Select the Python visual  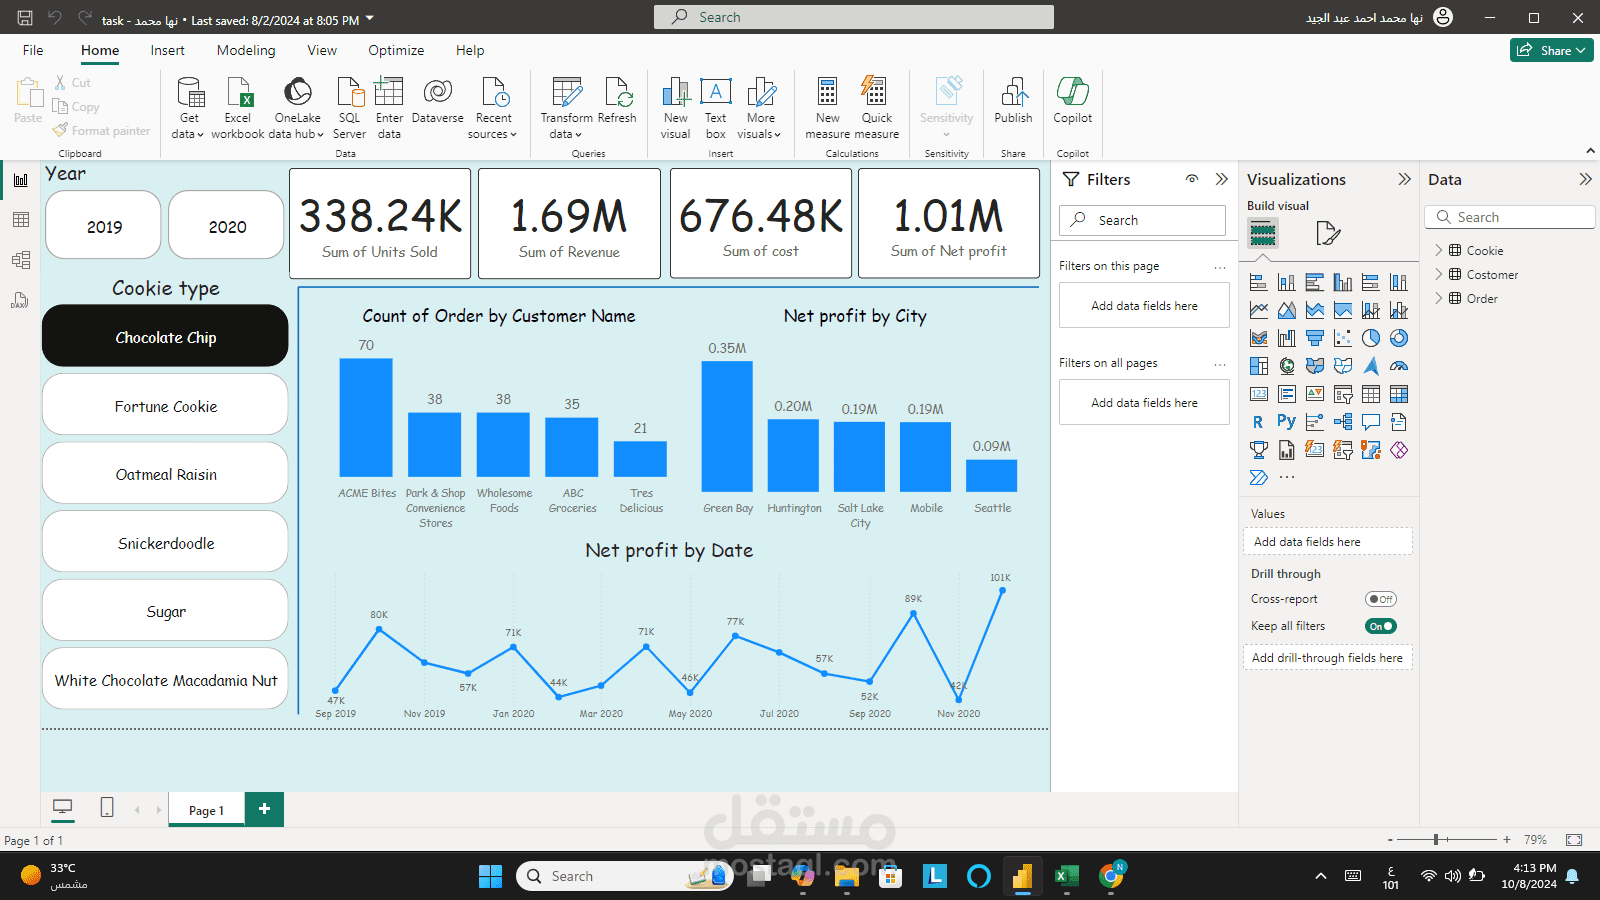(1287, 422)
